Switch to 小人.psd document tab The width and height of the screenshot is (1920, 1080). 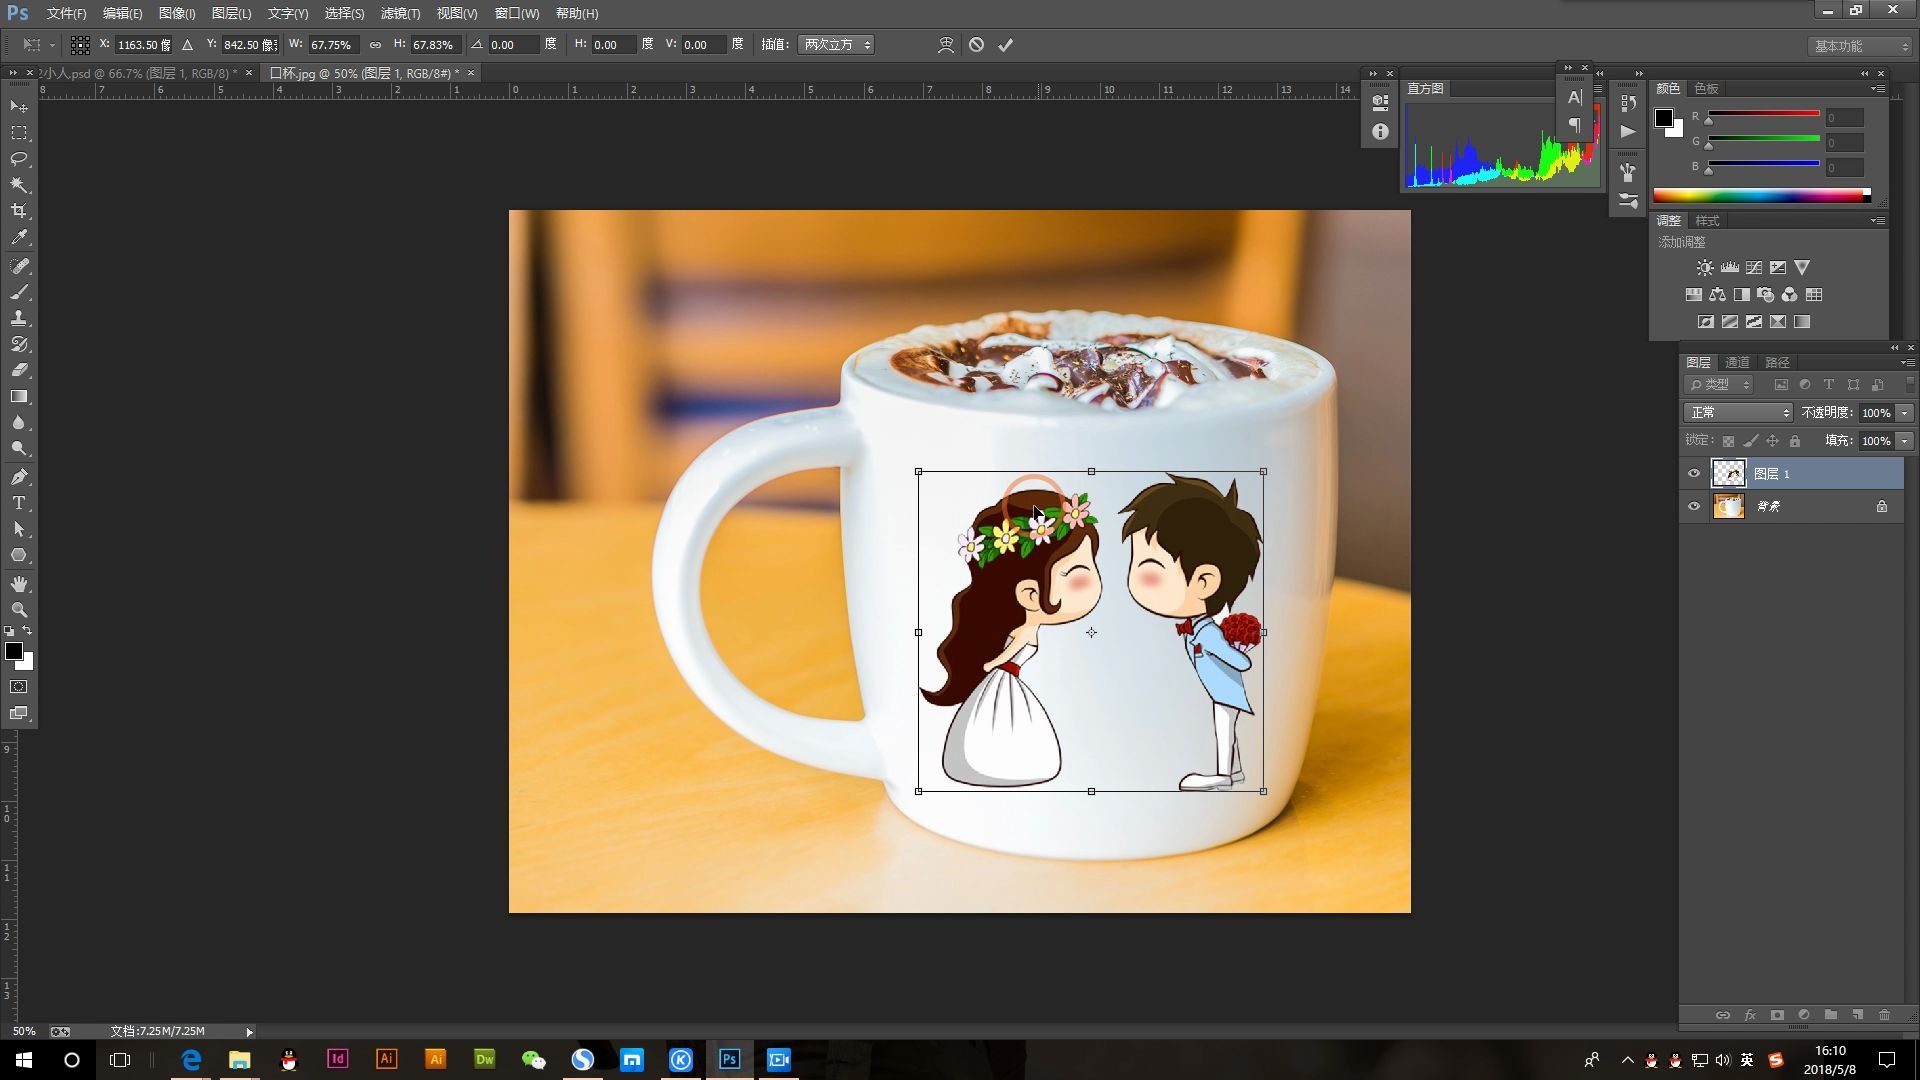140,73
